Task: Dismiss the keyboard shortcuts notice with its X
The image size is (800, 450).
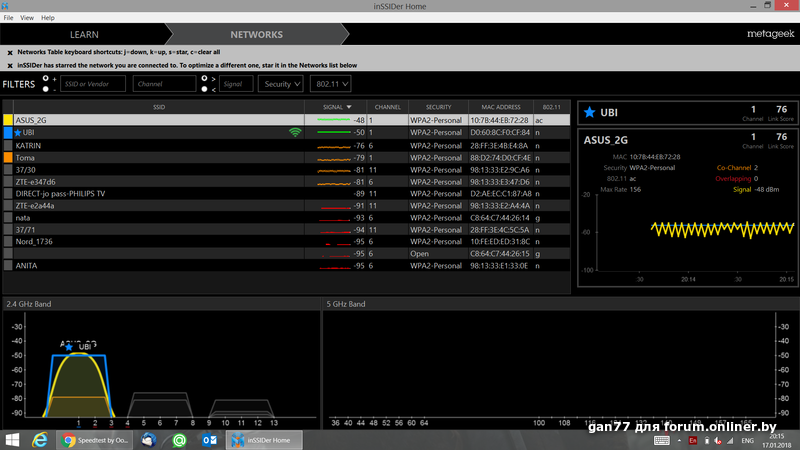Action: (x=10, y=52)
